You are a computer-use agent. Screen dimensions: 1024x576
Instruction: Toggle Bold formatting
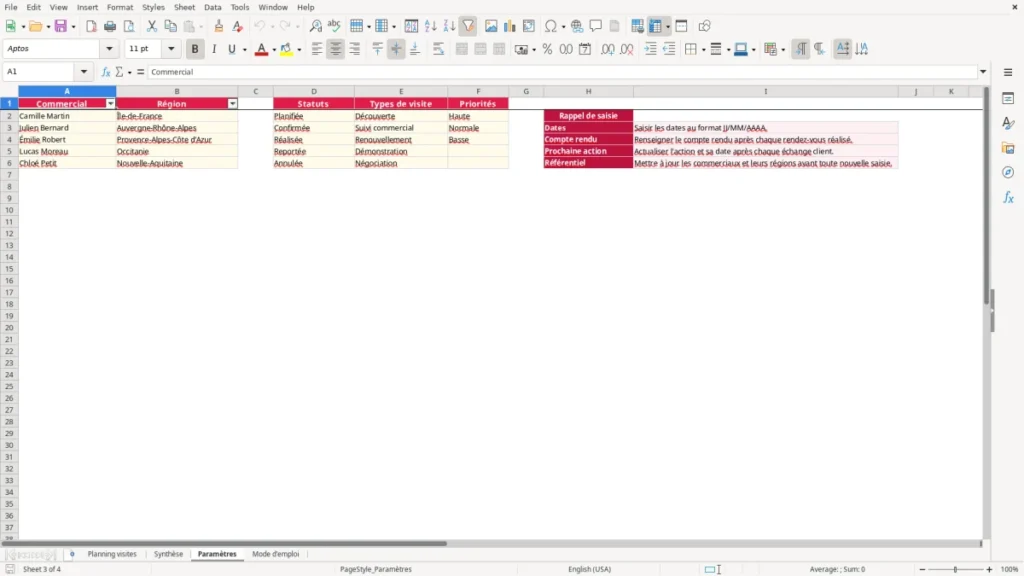(x=195, y=49)
